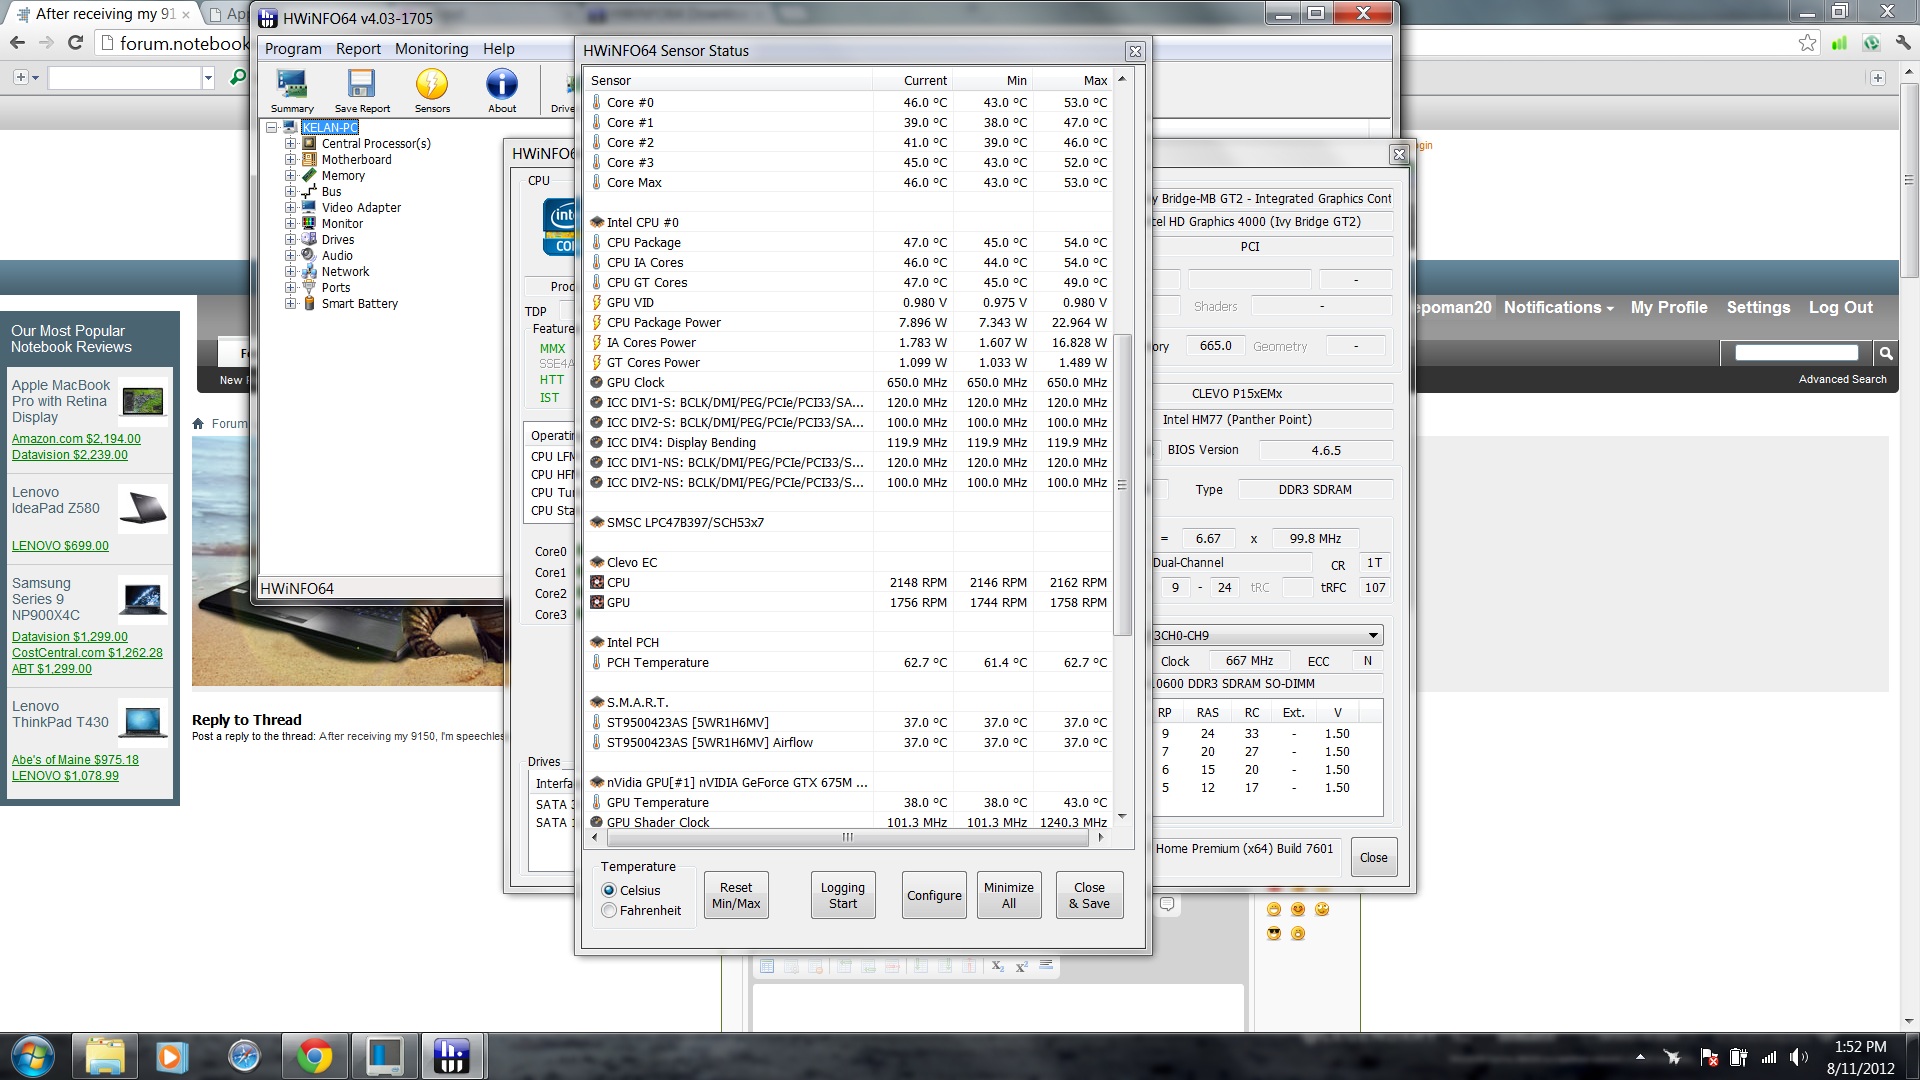Click the Sensor Status horizontal scrollbar
The width and height of the screenshot is (1920, 1080).
(847, 837)
